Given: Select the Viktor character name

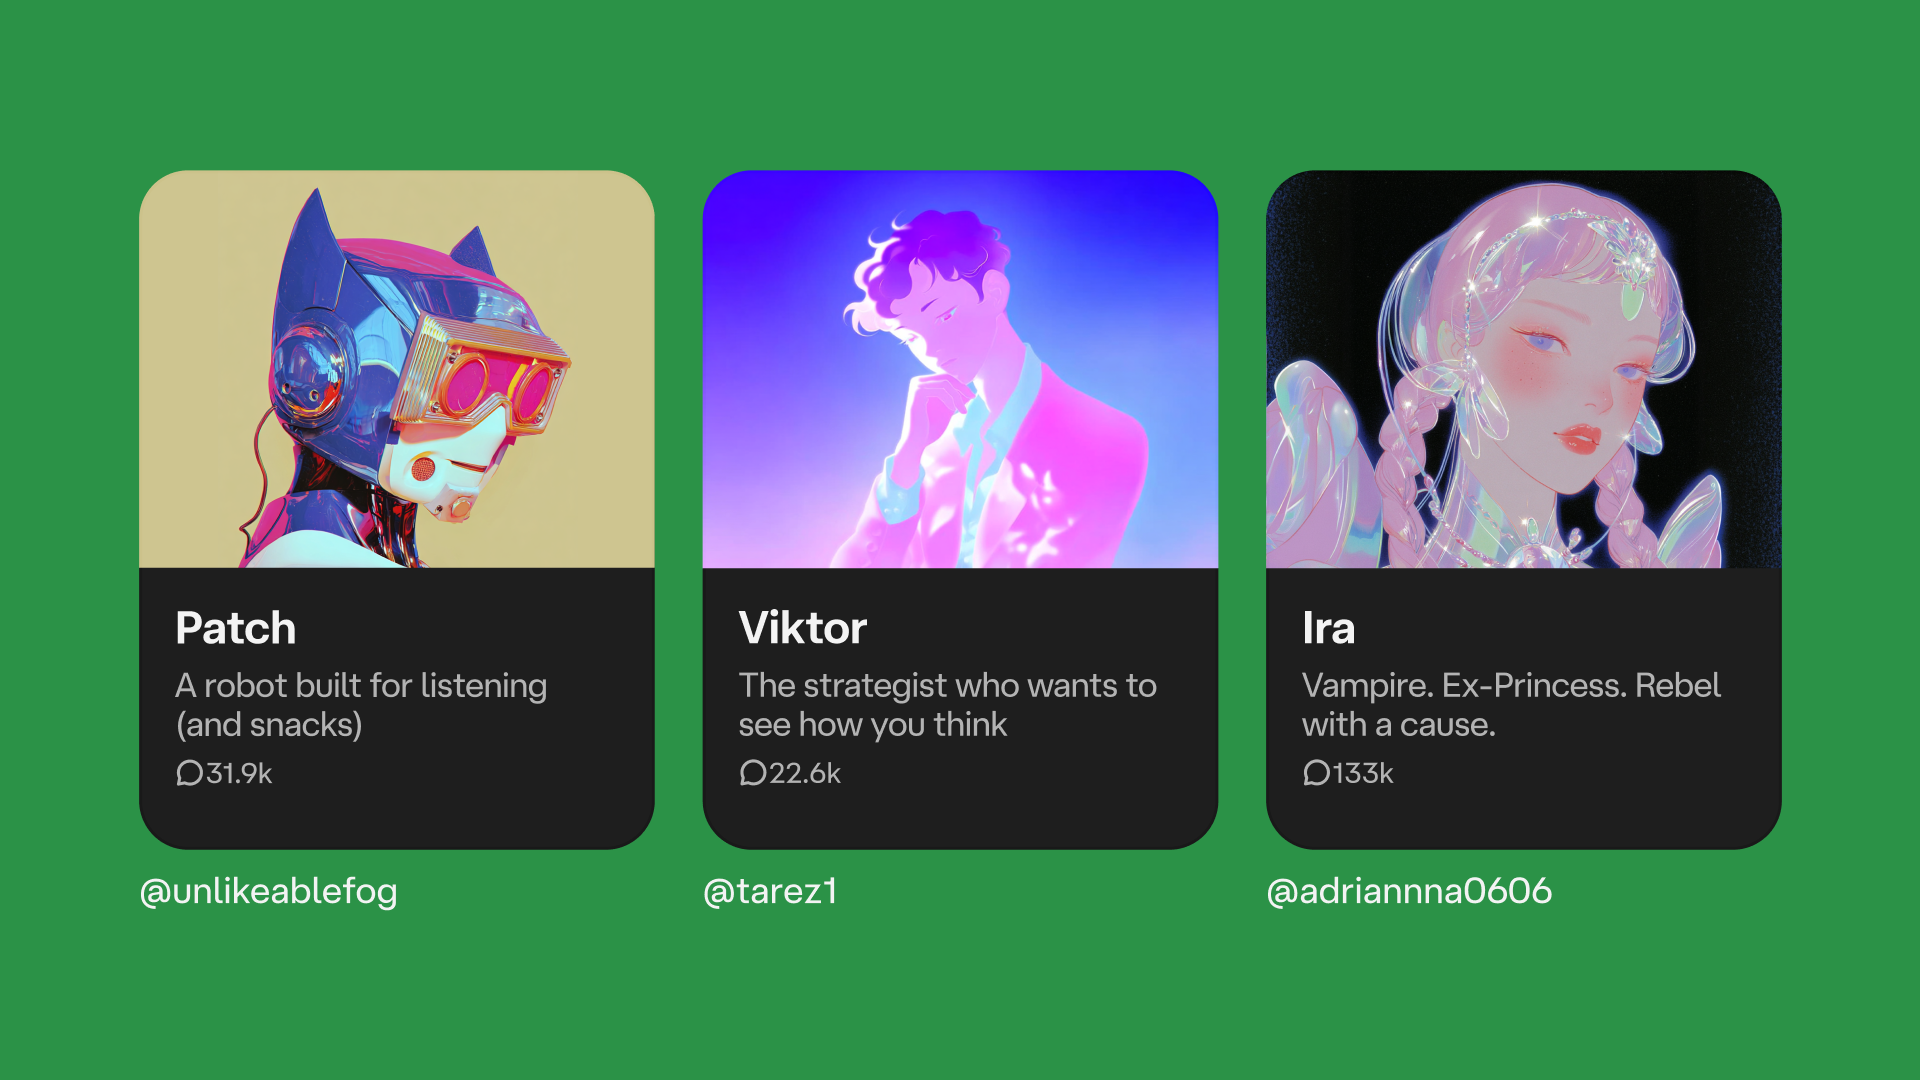Looking at the screenshot, I should (803, 628).
